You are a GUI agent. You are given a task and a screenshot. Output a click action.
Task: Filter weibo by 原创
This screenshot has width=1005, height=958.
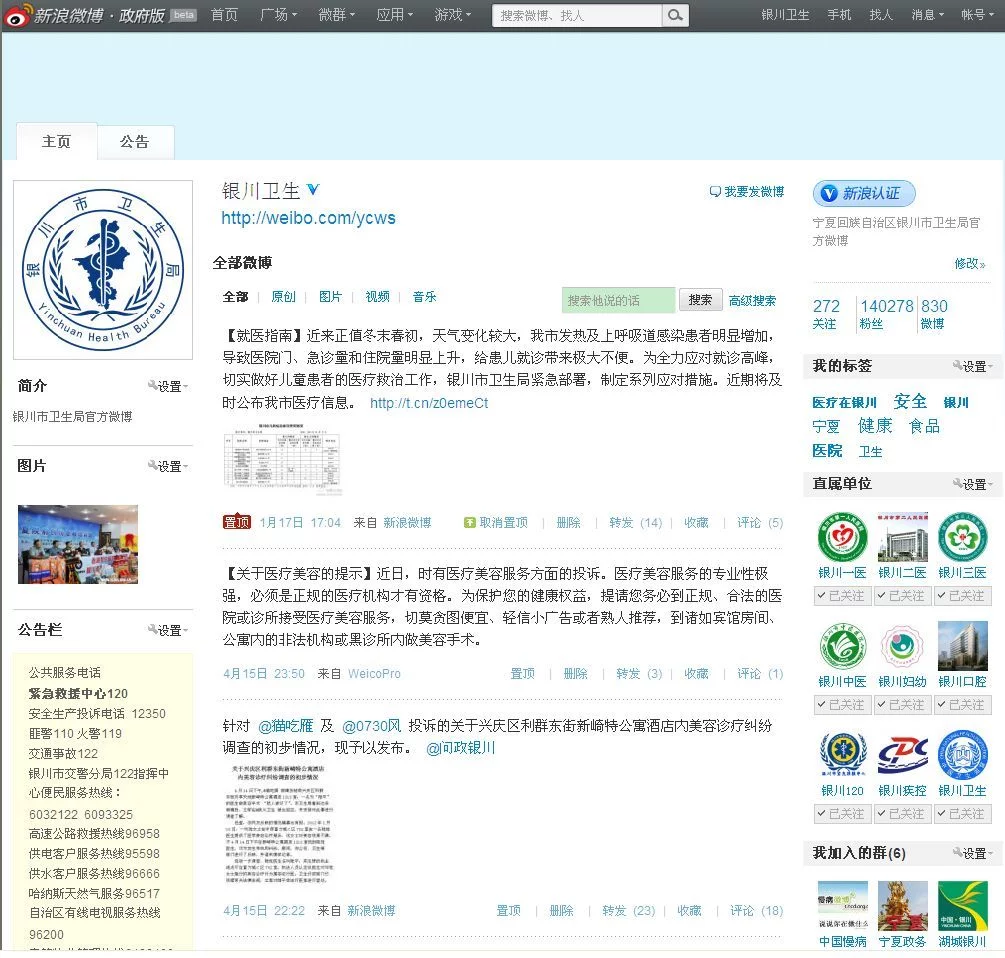[283, 297]
